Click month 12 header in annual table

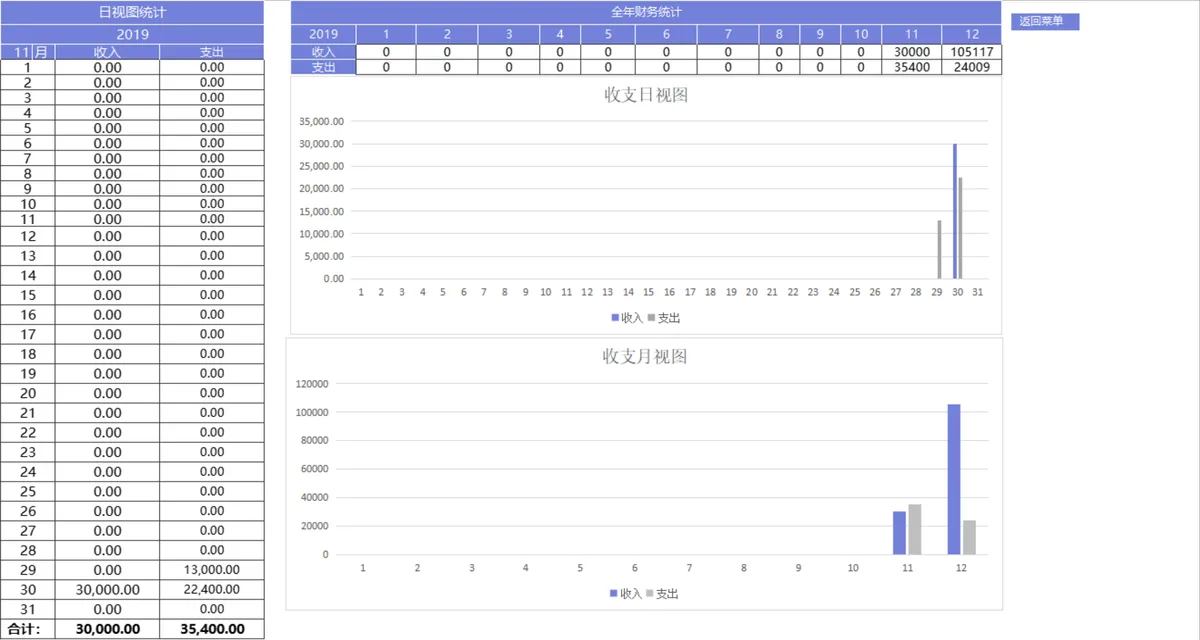pos(972,35)
